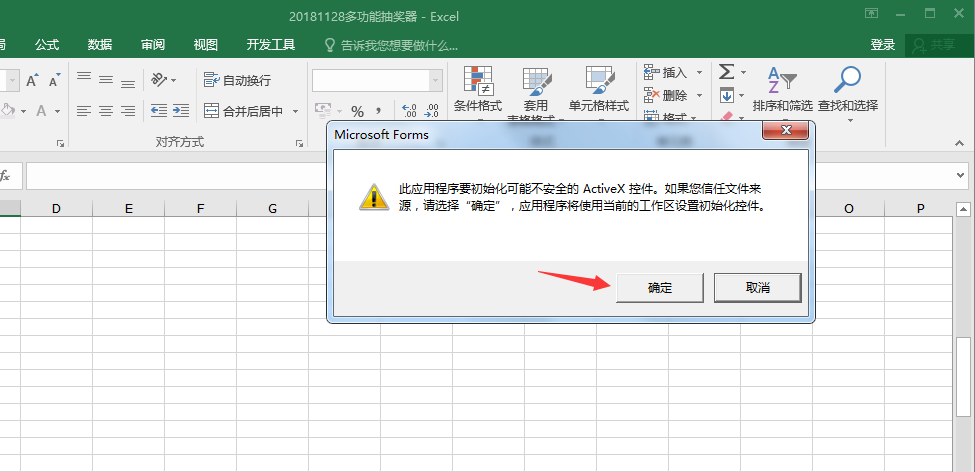Click the font color A icon
The image size is (975, 472).
tap(41, 111)
